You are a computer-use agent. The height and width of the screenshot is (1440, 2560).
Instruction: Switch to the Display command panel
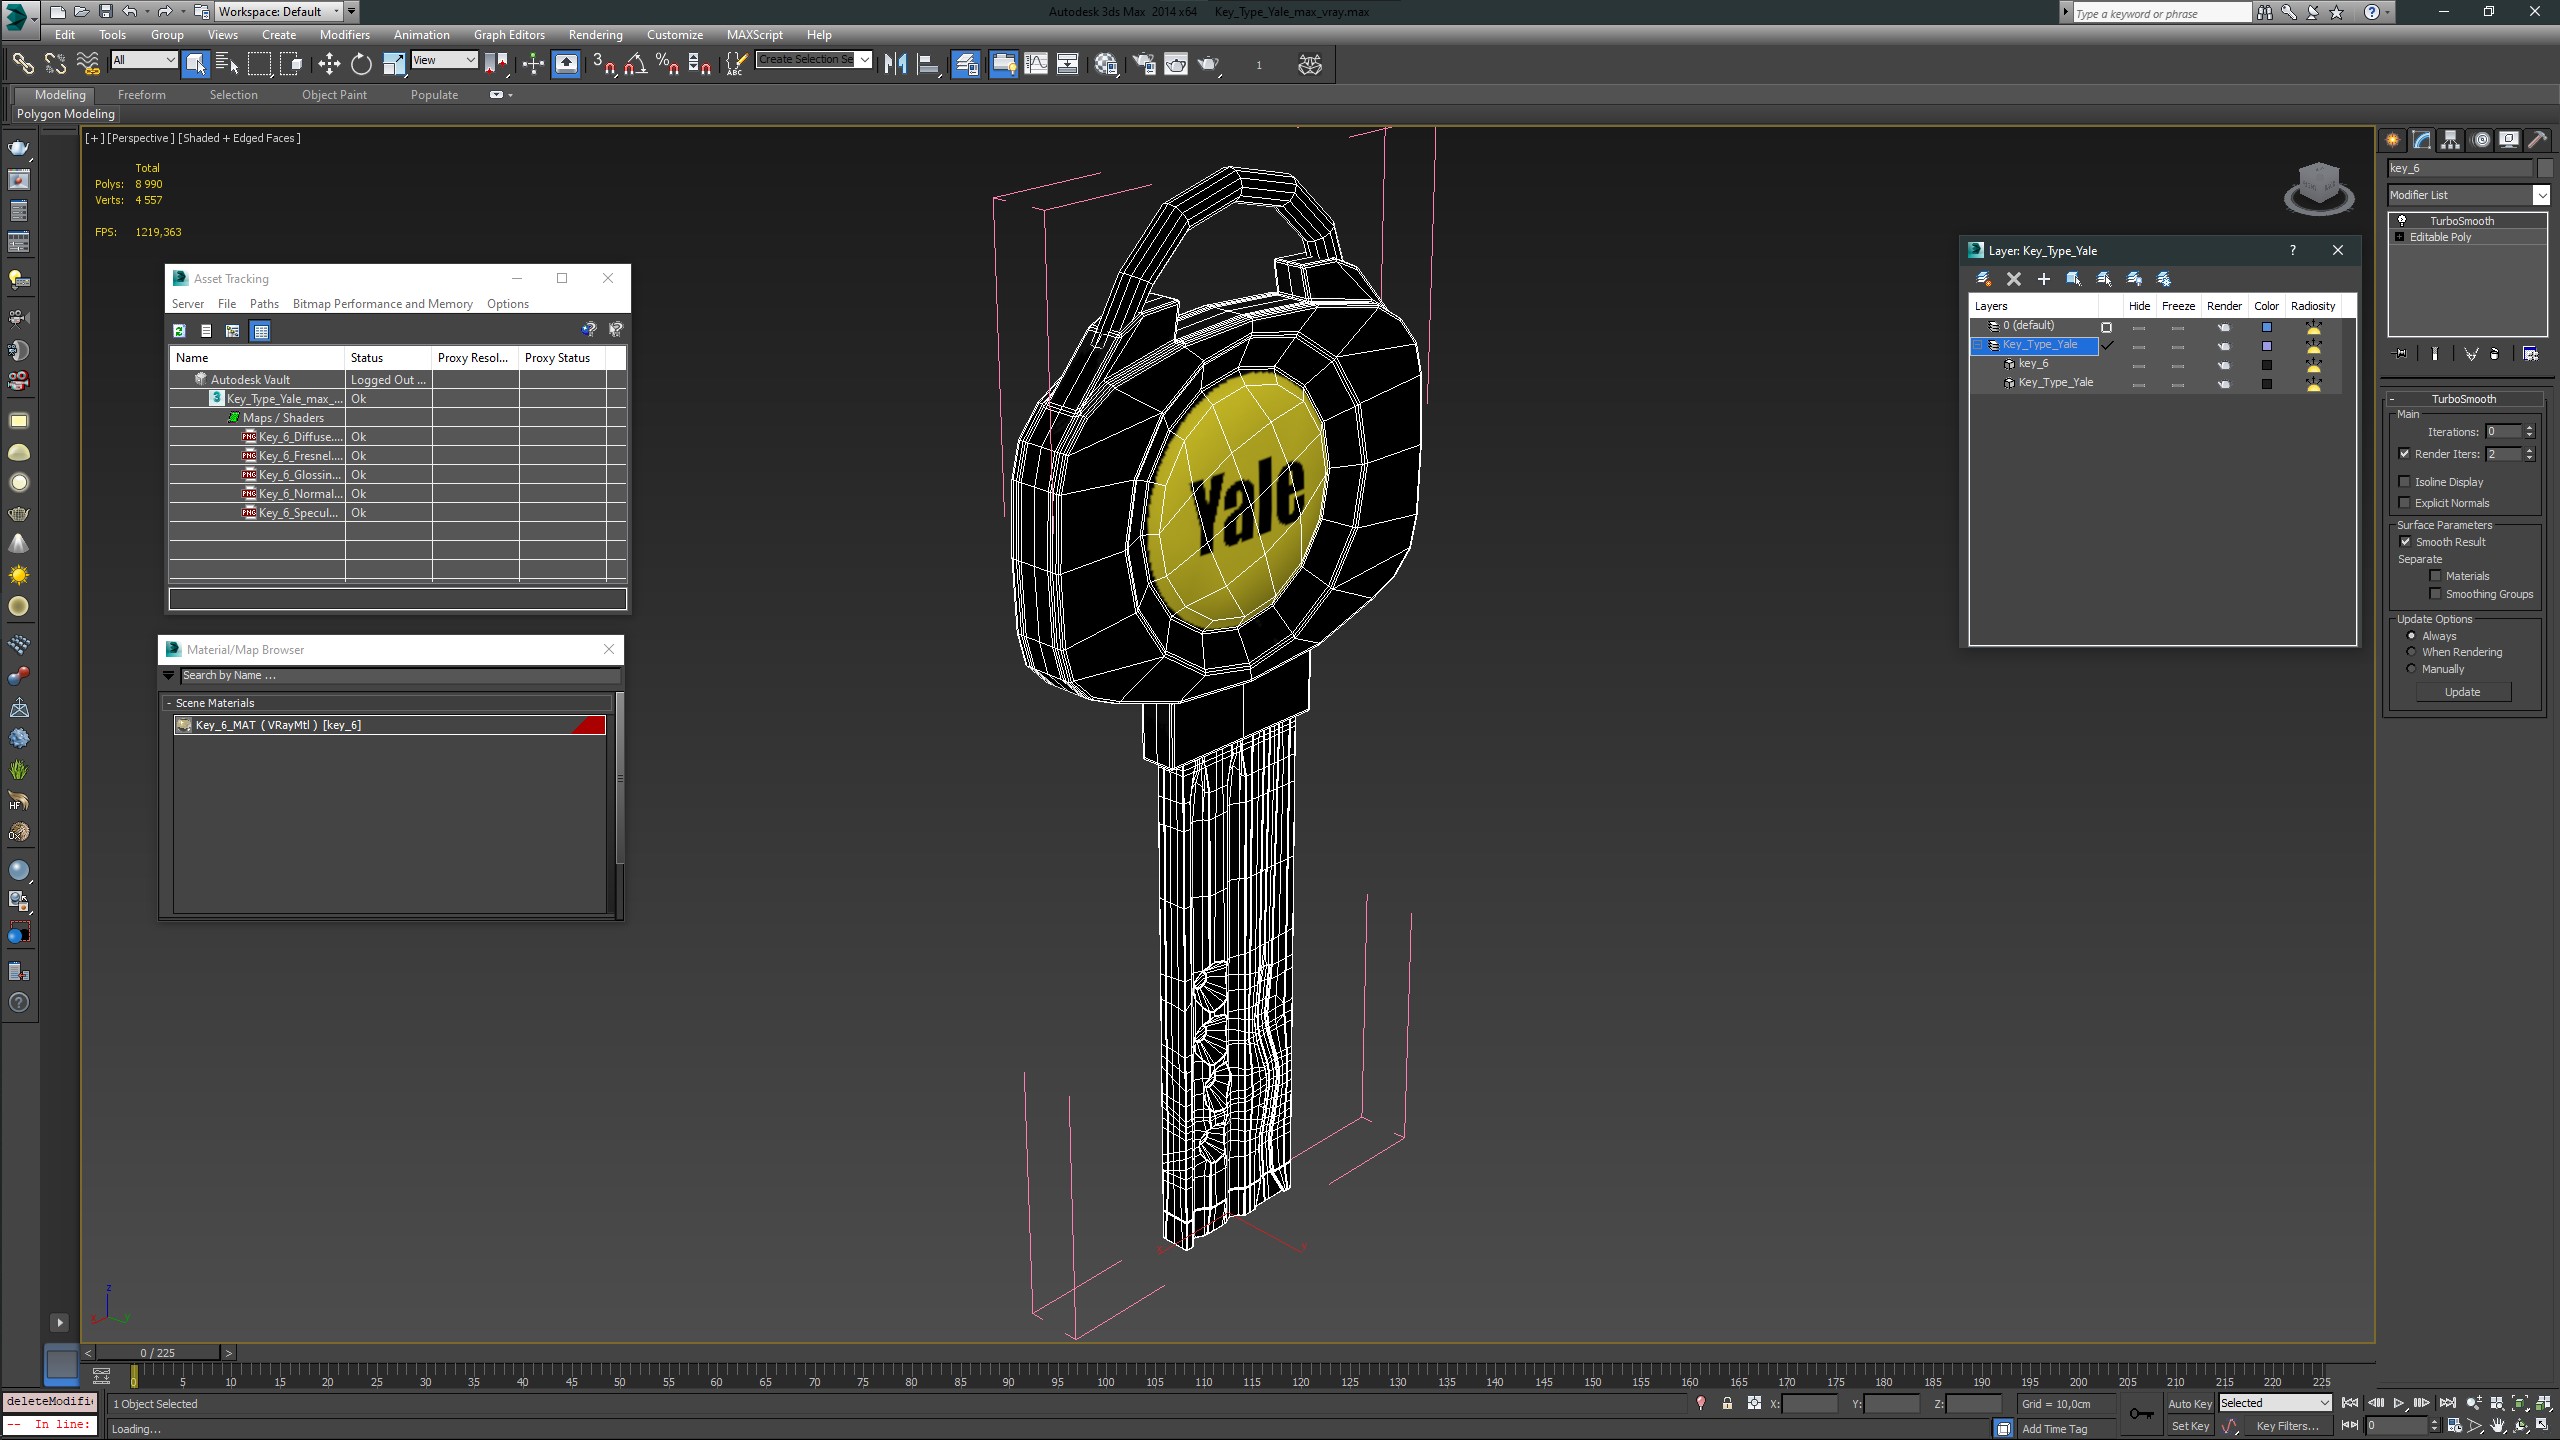tap(2509, 140)
